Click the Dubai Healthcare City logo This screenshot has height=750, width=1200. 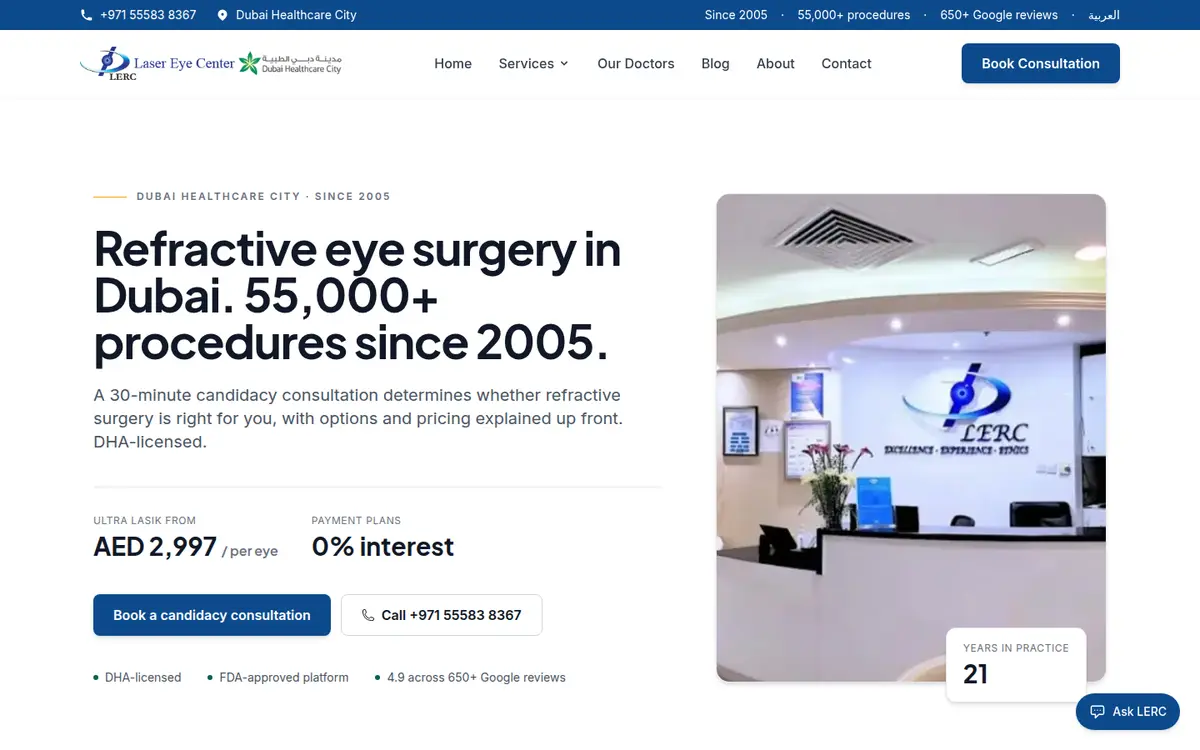click(x=290, y=63)
